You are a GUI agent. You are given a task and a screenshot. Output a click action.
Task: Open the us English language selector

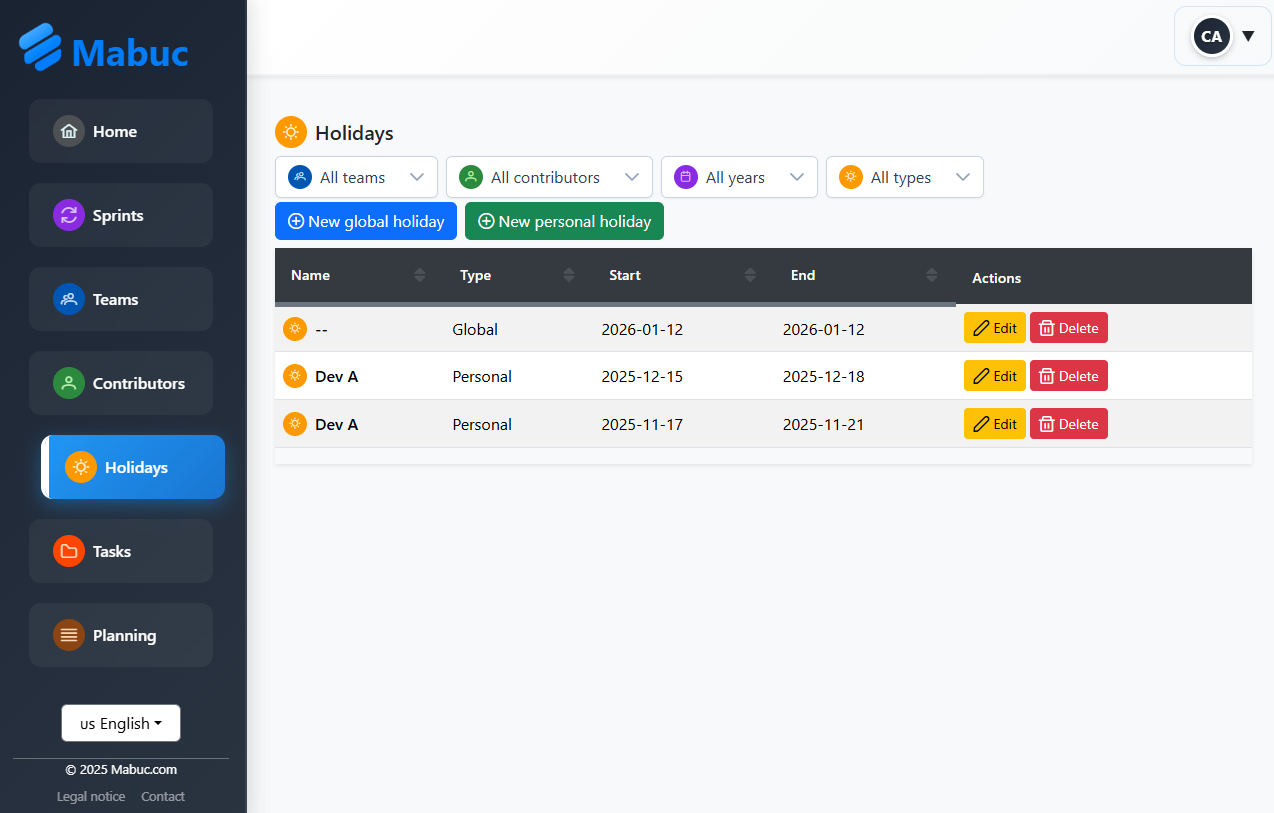tap(120, 722)
